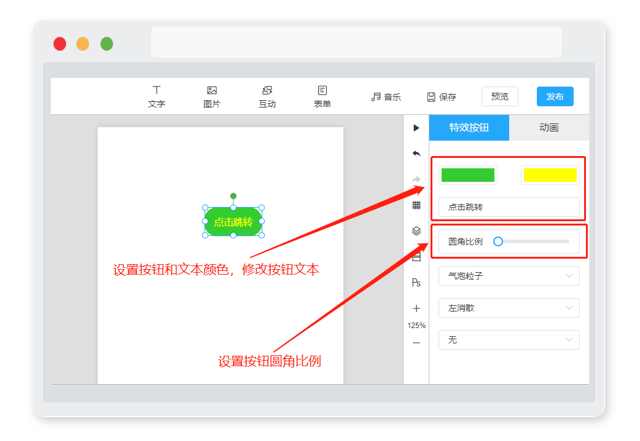The image size is (640, 441).
Task: Click the 圆角比例 slider handle
Action: [x=498, y=241]
